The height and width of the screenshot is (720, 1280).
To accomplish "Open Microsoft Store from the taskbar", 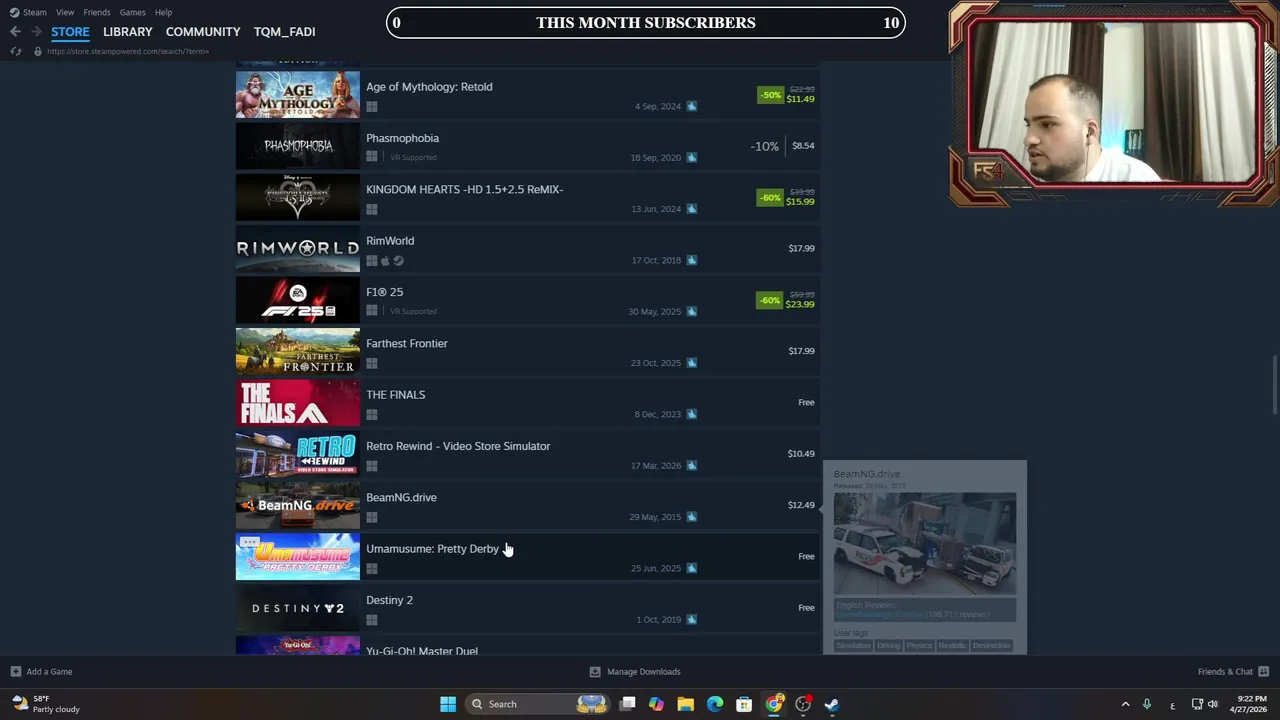I will pos(744,704).
